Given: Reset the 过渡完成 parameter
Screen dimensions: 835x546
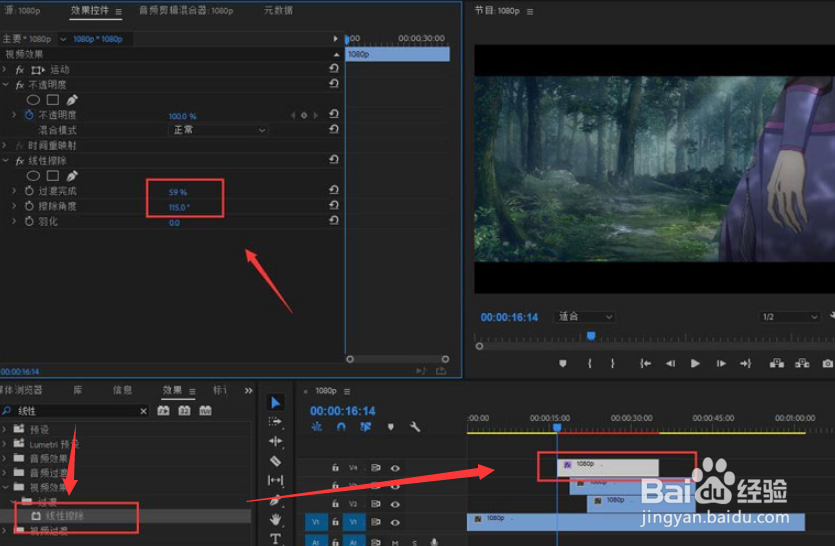Looking at the screenshot, I should coord(334,190).
